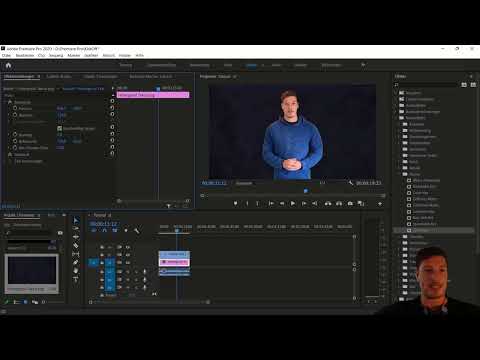Mute audio track A1

point(128,272)
